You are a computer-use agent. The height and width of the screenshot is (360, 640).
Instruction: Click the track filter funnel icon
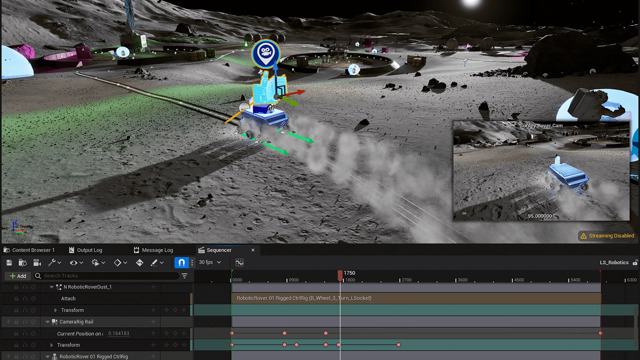coord(184,276)
